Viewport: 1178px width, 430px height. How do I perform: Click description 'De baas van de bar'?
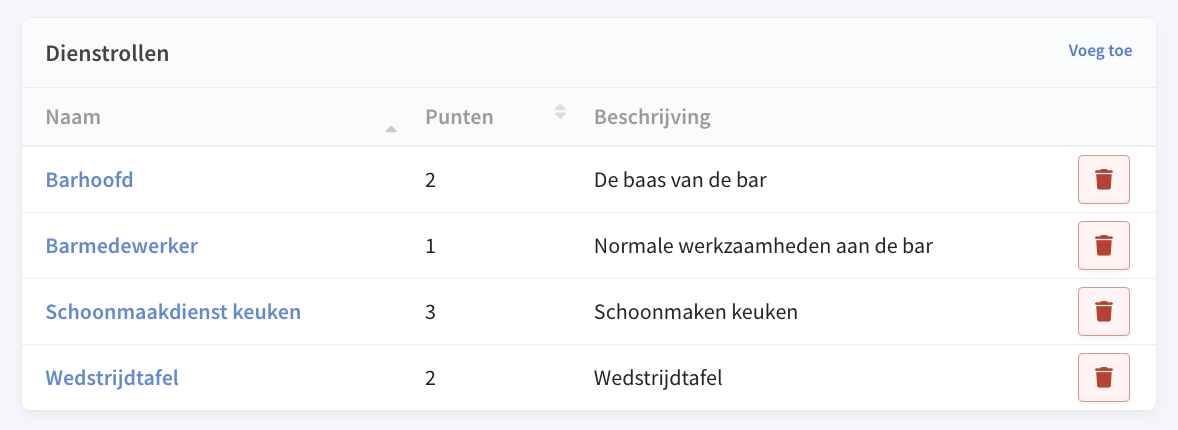680,180
